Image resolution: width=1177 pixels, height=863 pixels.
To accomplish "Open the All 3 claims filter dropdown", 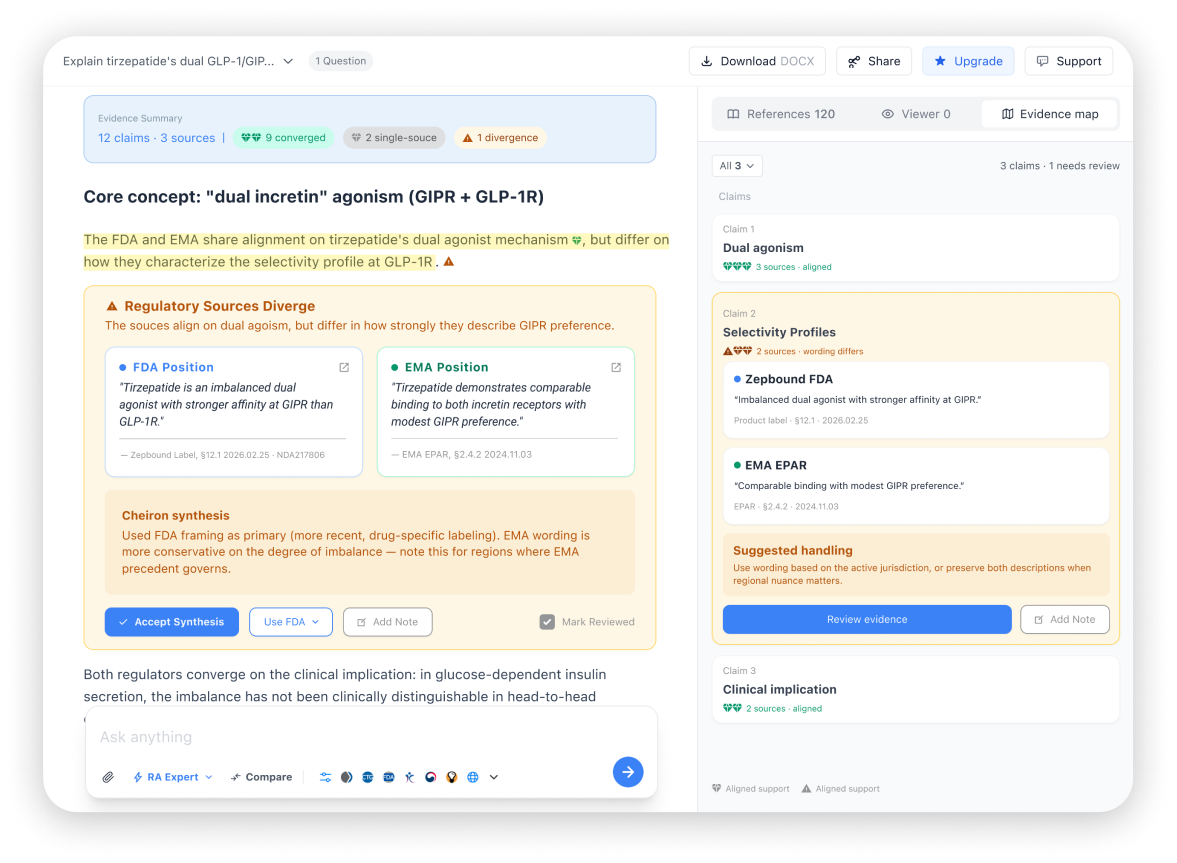I will (x=736, y=166).
